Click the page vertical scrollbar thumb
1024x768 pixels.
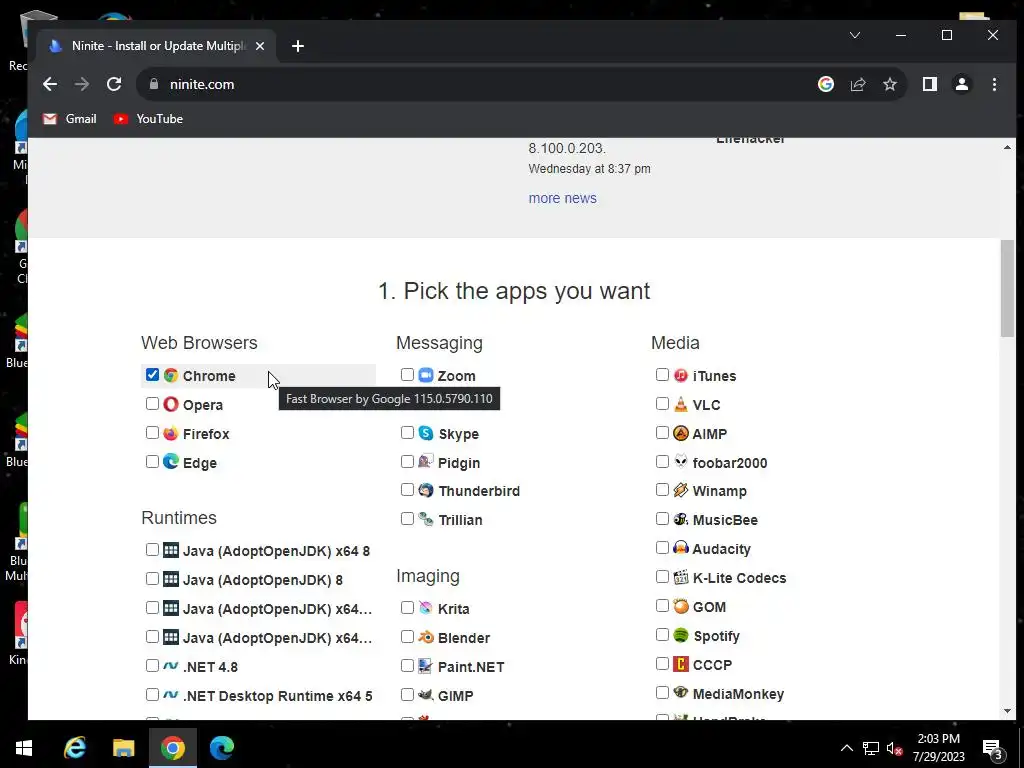pyautogui.click(x=1007, y=288)
